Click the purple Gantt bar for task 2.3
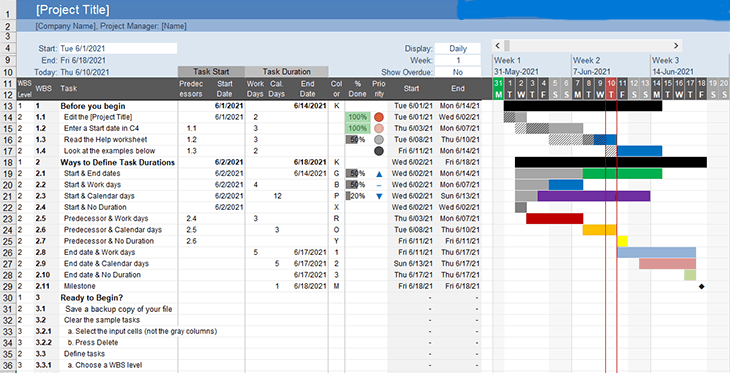The height and width of the screenshot is (373, 730). point(594,196)
